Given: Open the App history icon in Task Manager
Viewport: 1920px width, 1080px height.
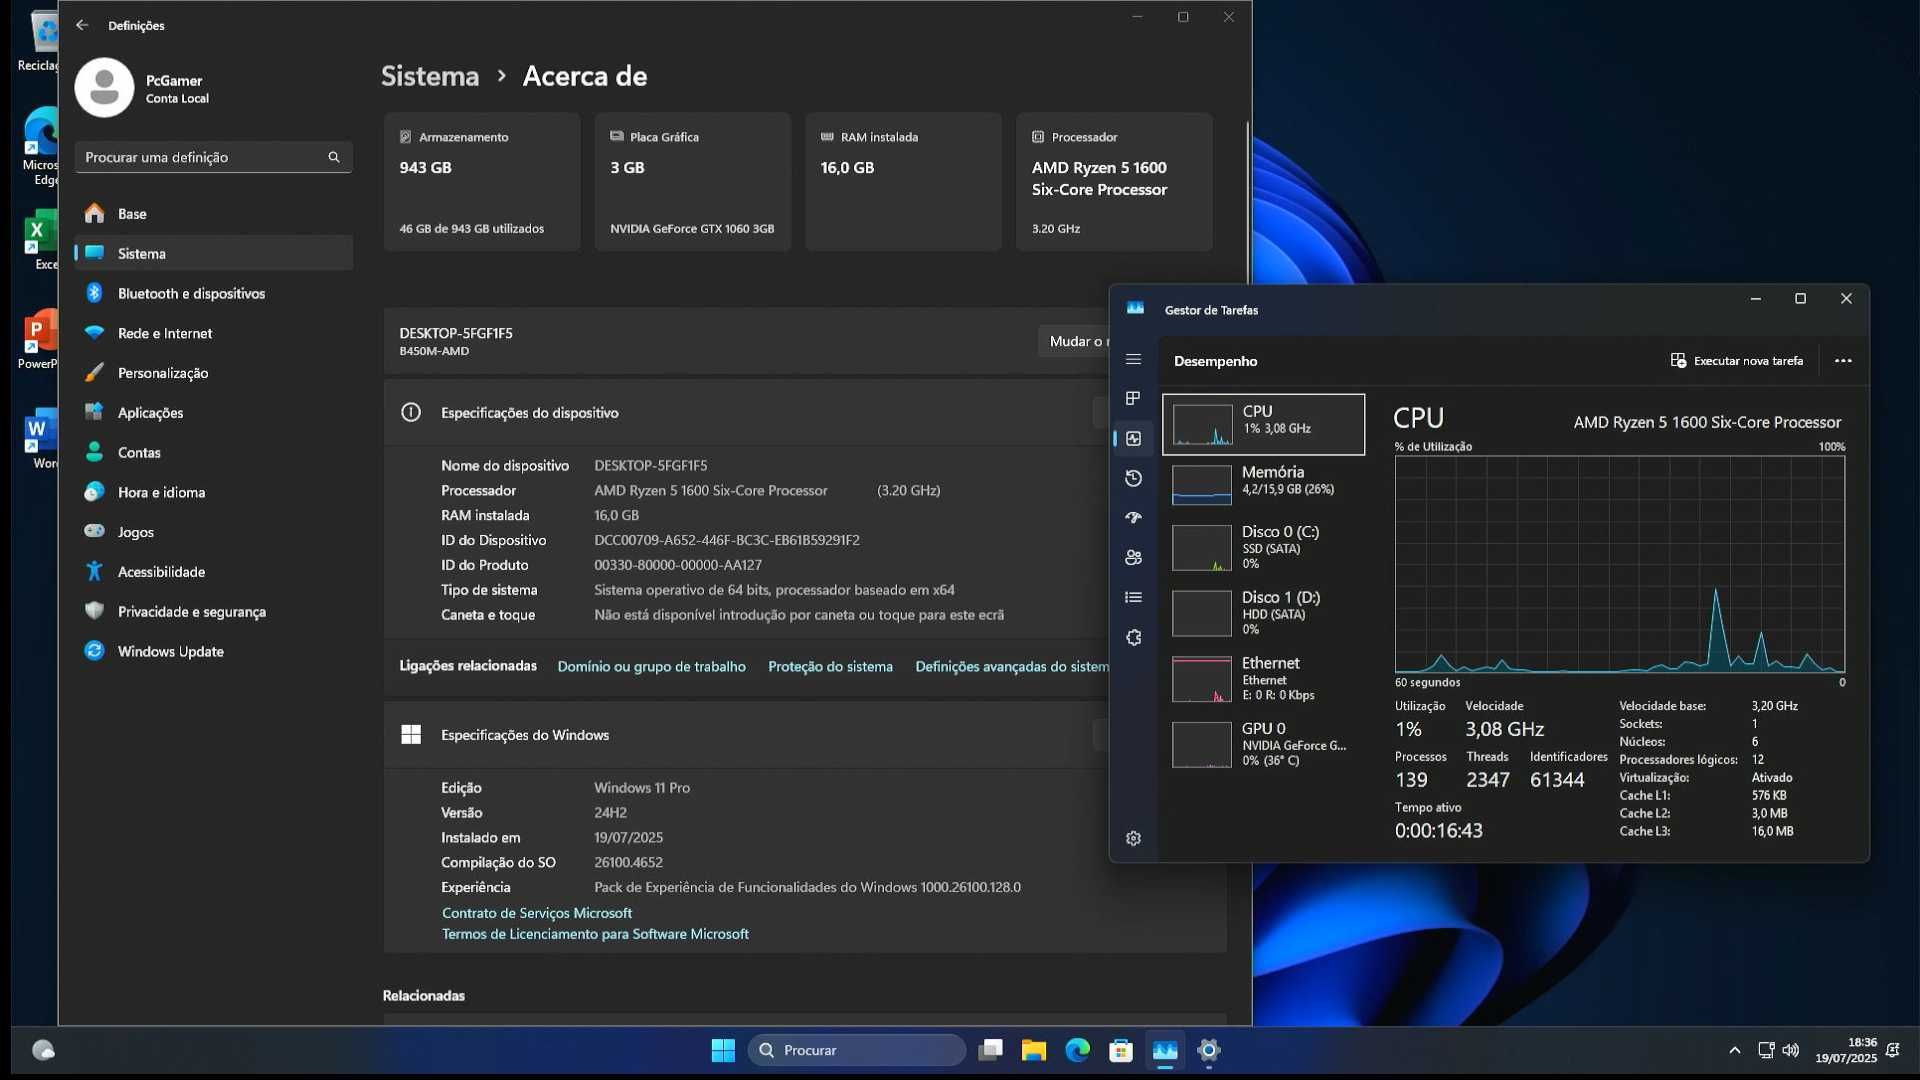Looking at the screenshot, I should point(1133,478).
